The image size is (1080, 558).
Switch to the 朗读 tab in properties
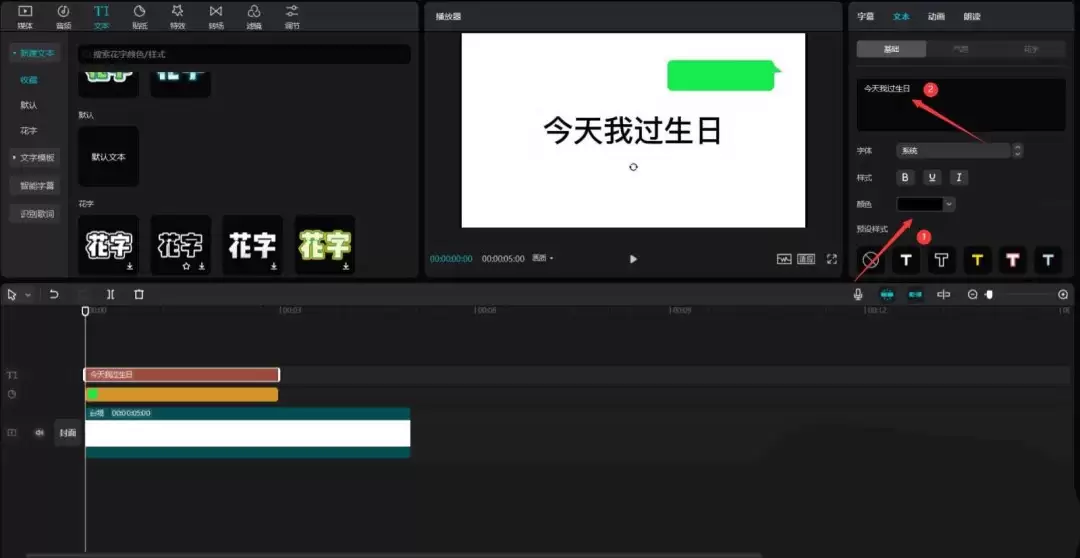(x=972, y=17)
